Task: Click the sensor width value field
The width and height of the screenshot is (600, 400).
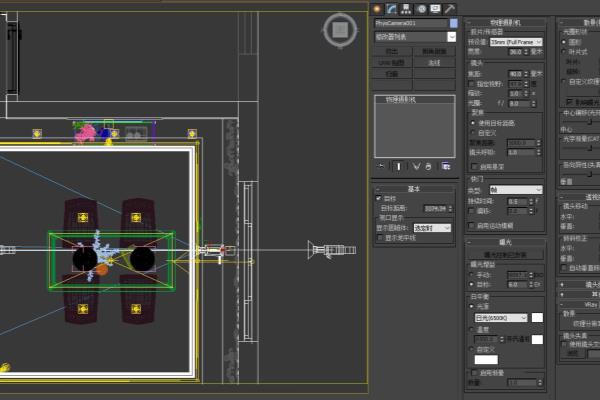Action: [x=516, y=52]
